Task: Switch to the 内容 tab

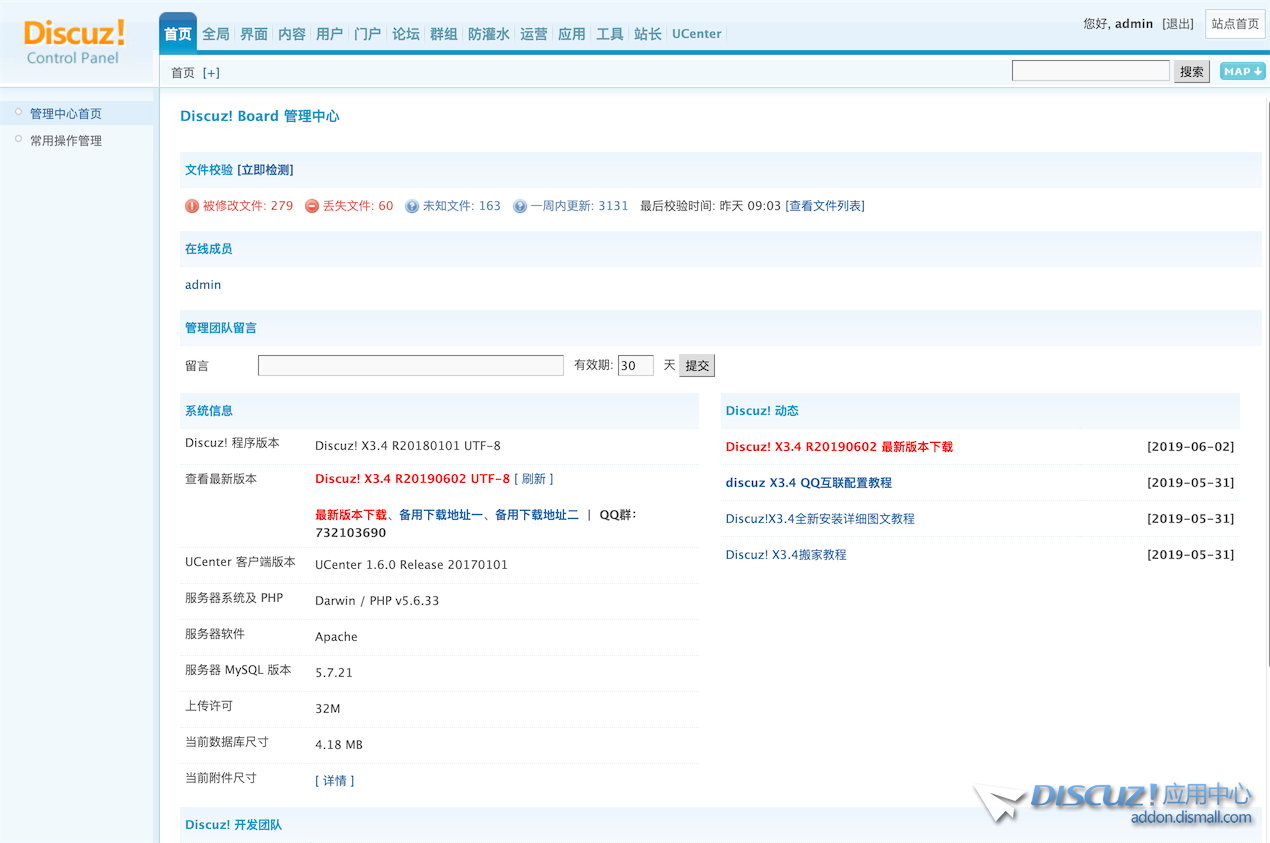Action: tap(292, 34)
